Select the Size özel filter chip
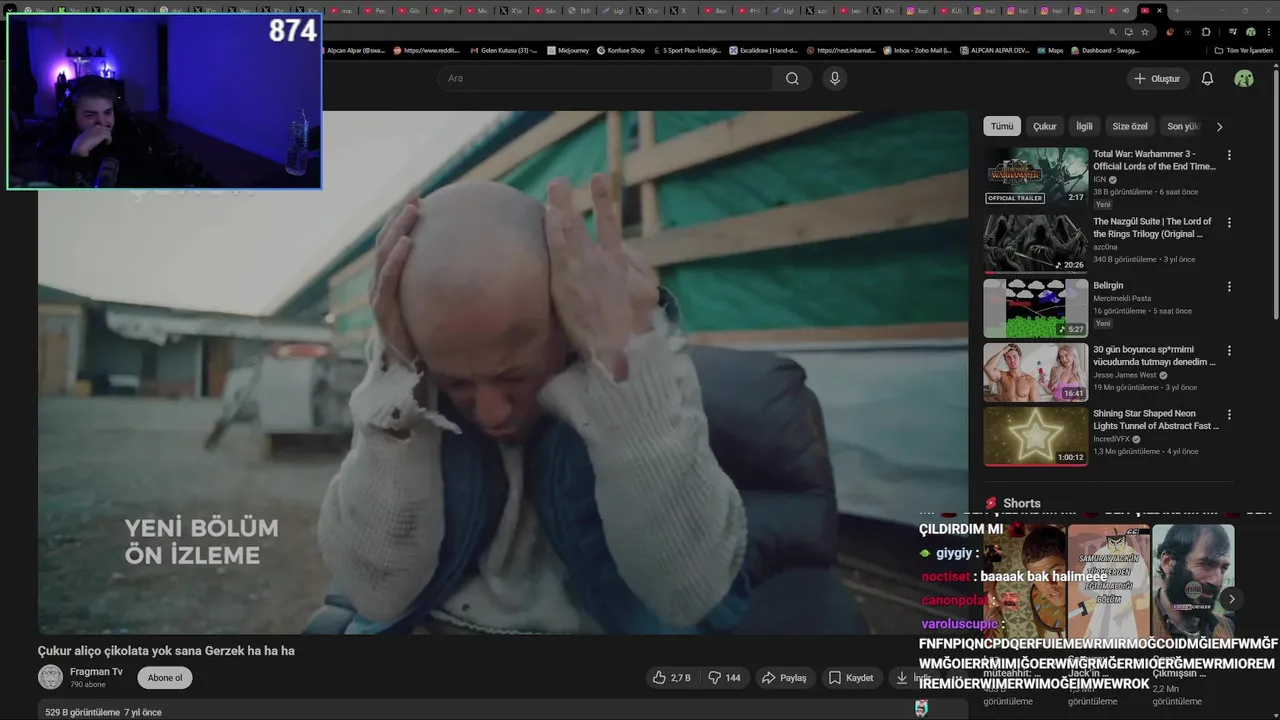This screenshot has height=720, width=1280. (1130, 126)
